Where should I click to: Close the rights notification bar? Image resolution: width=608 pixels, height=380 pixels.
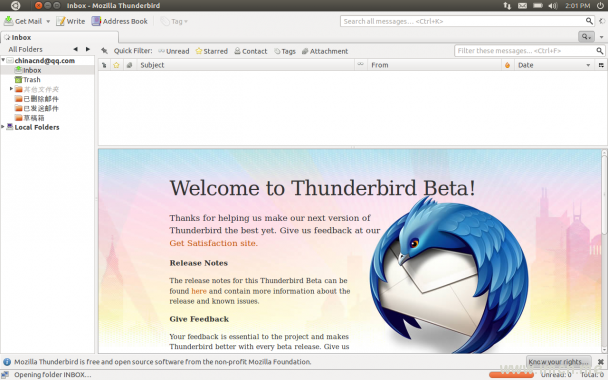click(x=601, y=362)
